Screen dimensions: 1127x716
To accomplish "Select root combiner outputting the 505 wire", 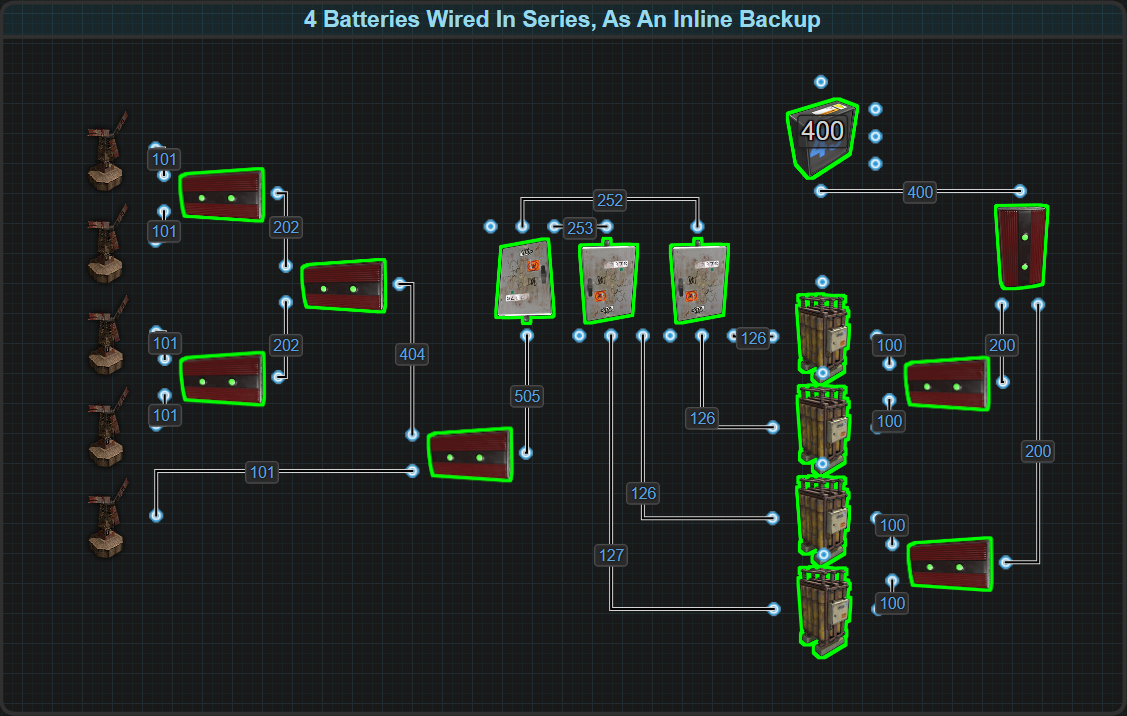I will pos(470,454).
